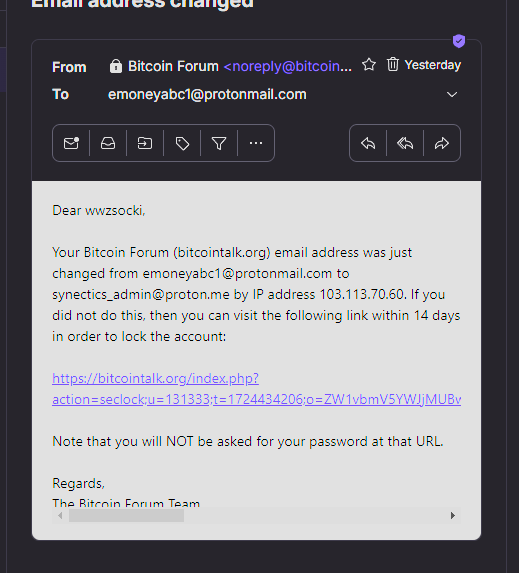Reply all to this message
Screen dimensions: 519x573
click(405, 143)
